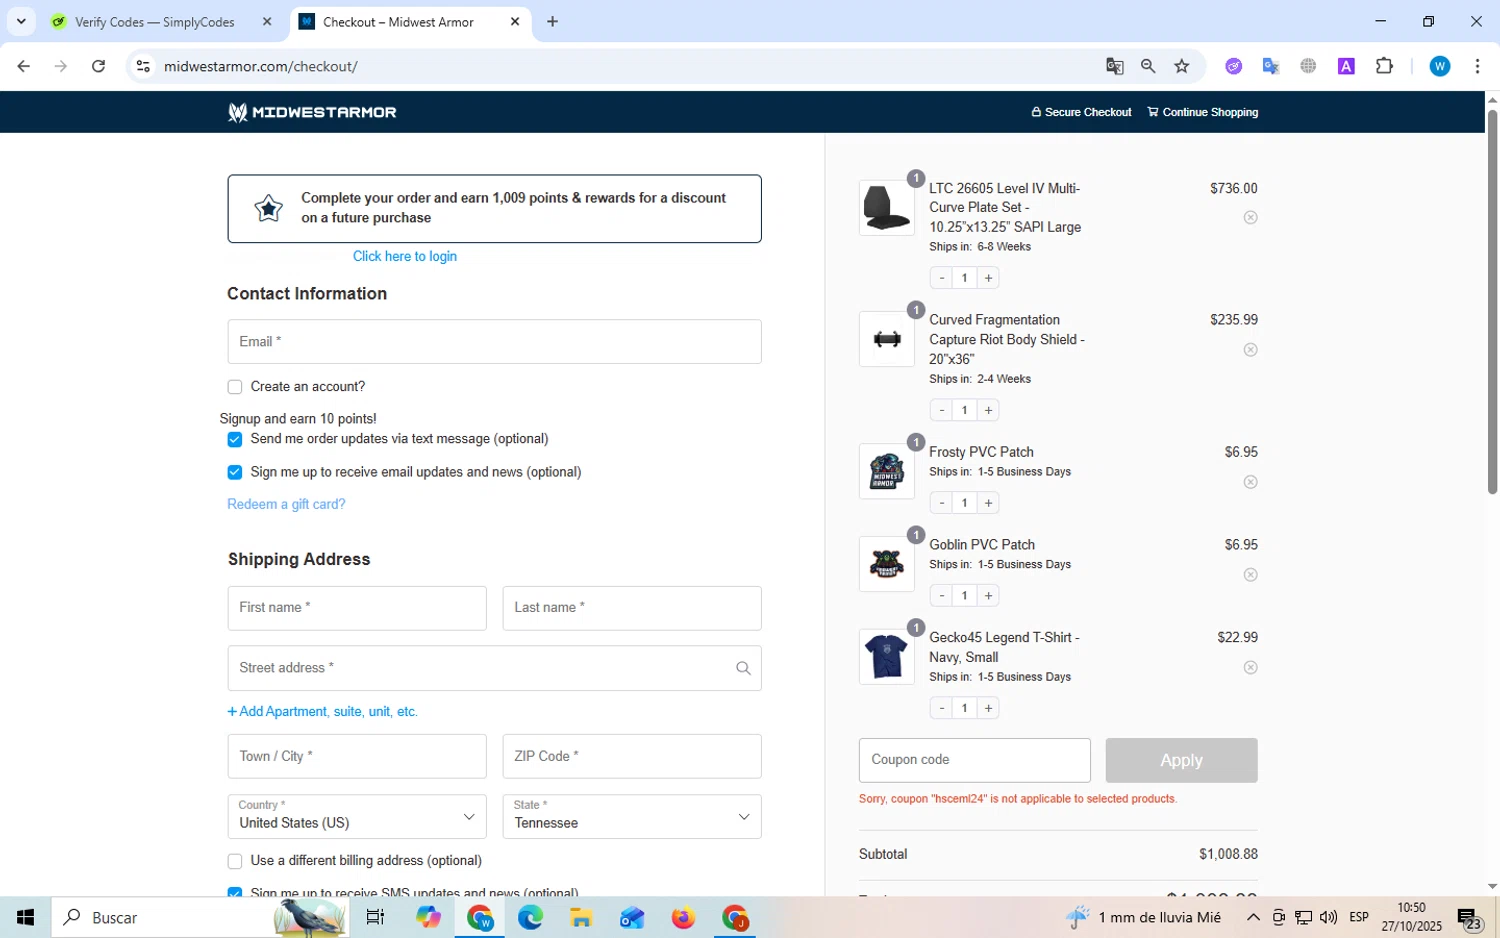Decrease quantity of LTC 26605 plate set
The image size is (1500, 938).
(x=941, y=278)
